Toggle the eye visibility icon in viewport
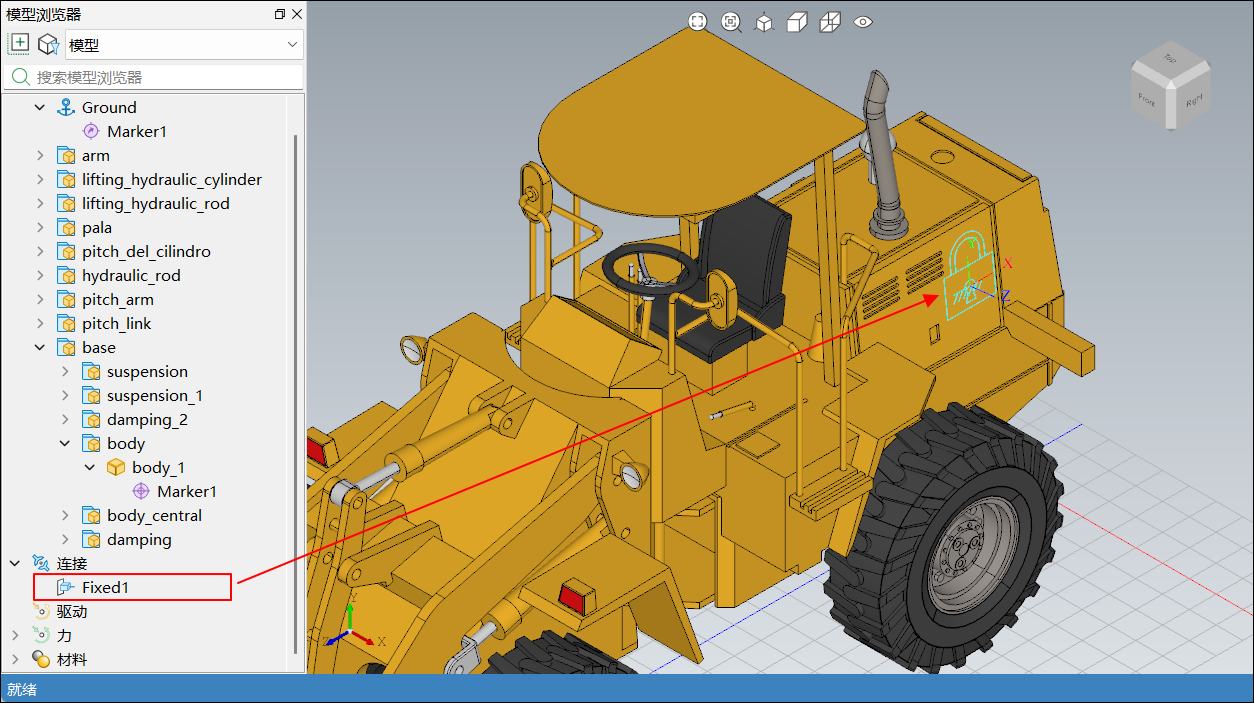The image size is (1254, 703). (x=864, y=22)
